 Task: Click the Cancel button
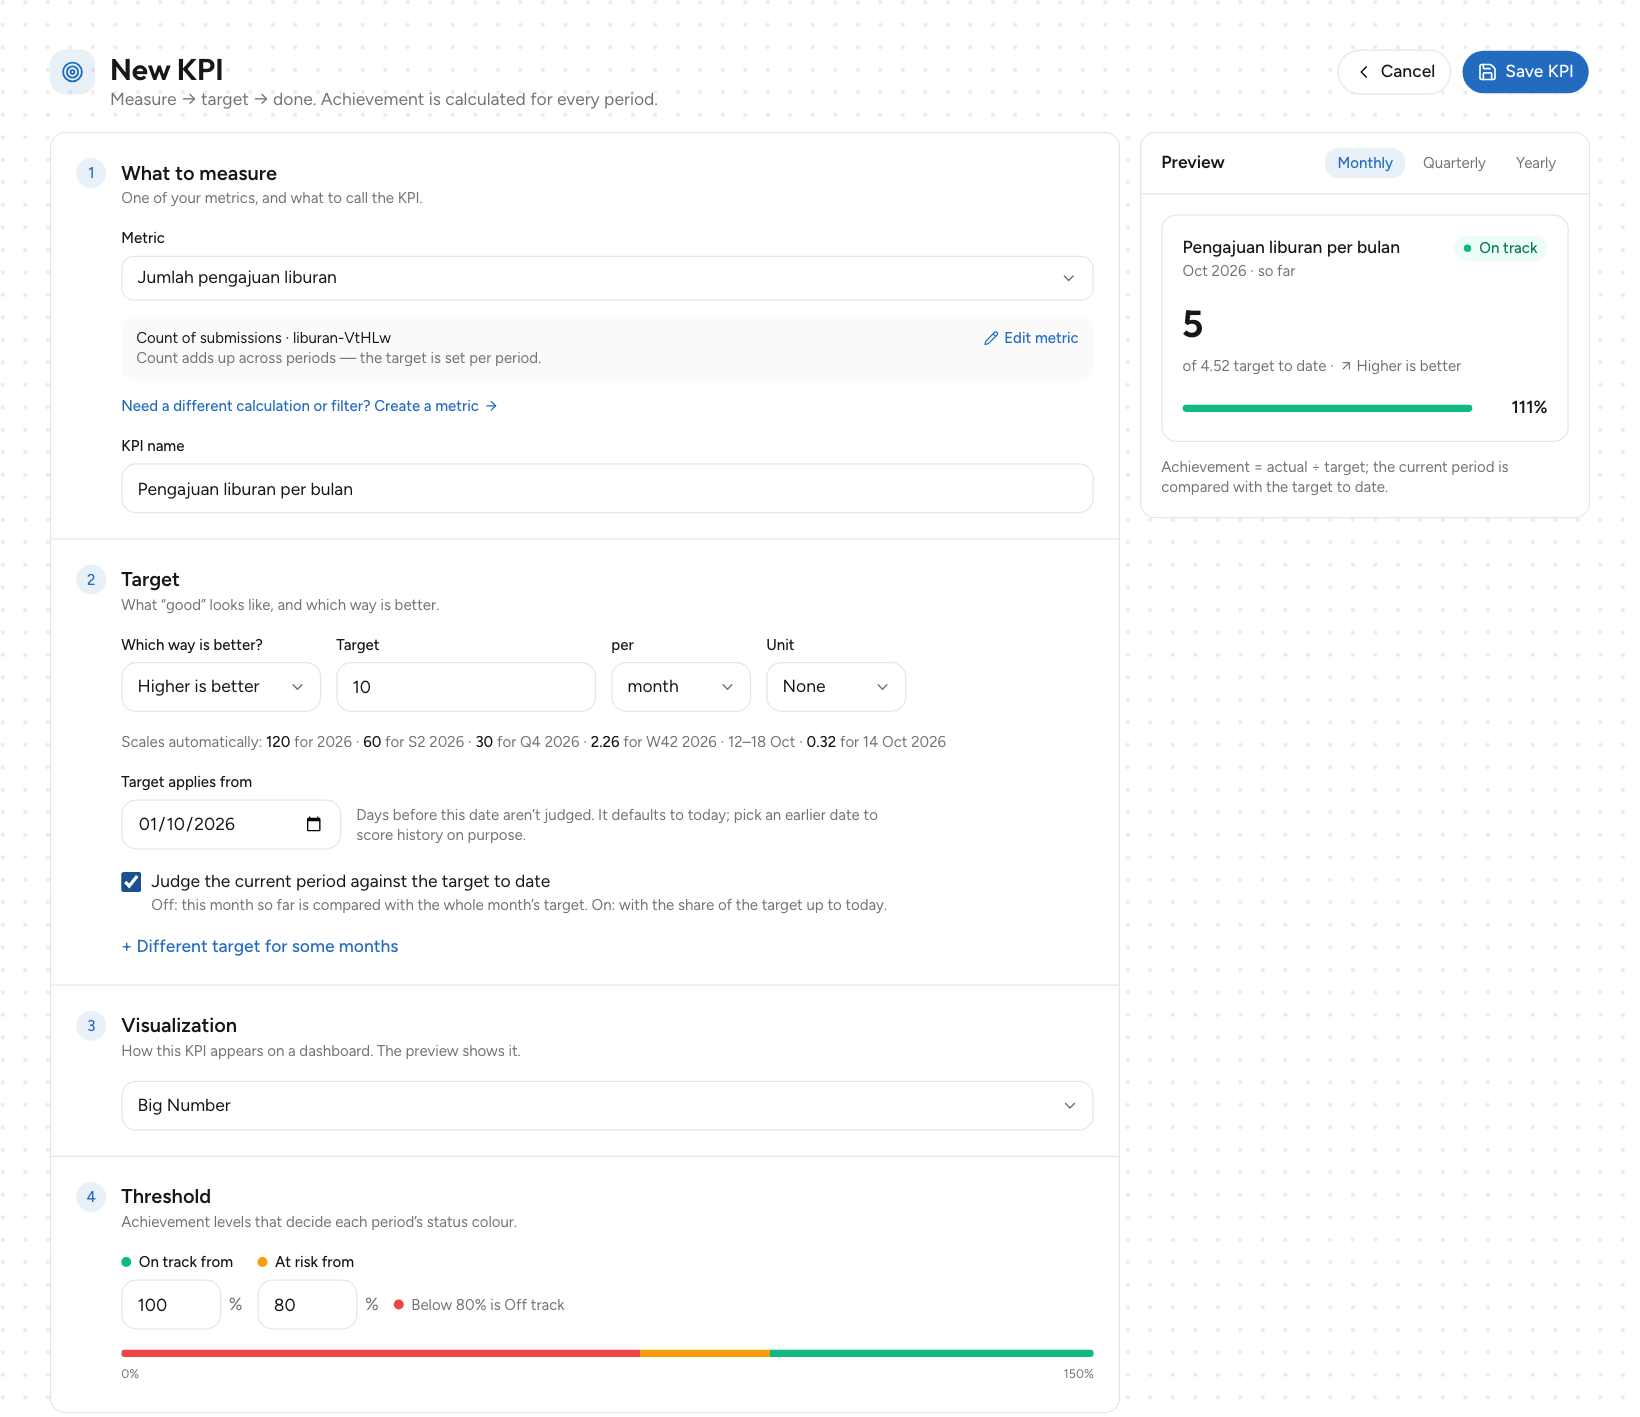tap(1394, 72)
